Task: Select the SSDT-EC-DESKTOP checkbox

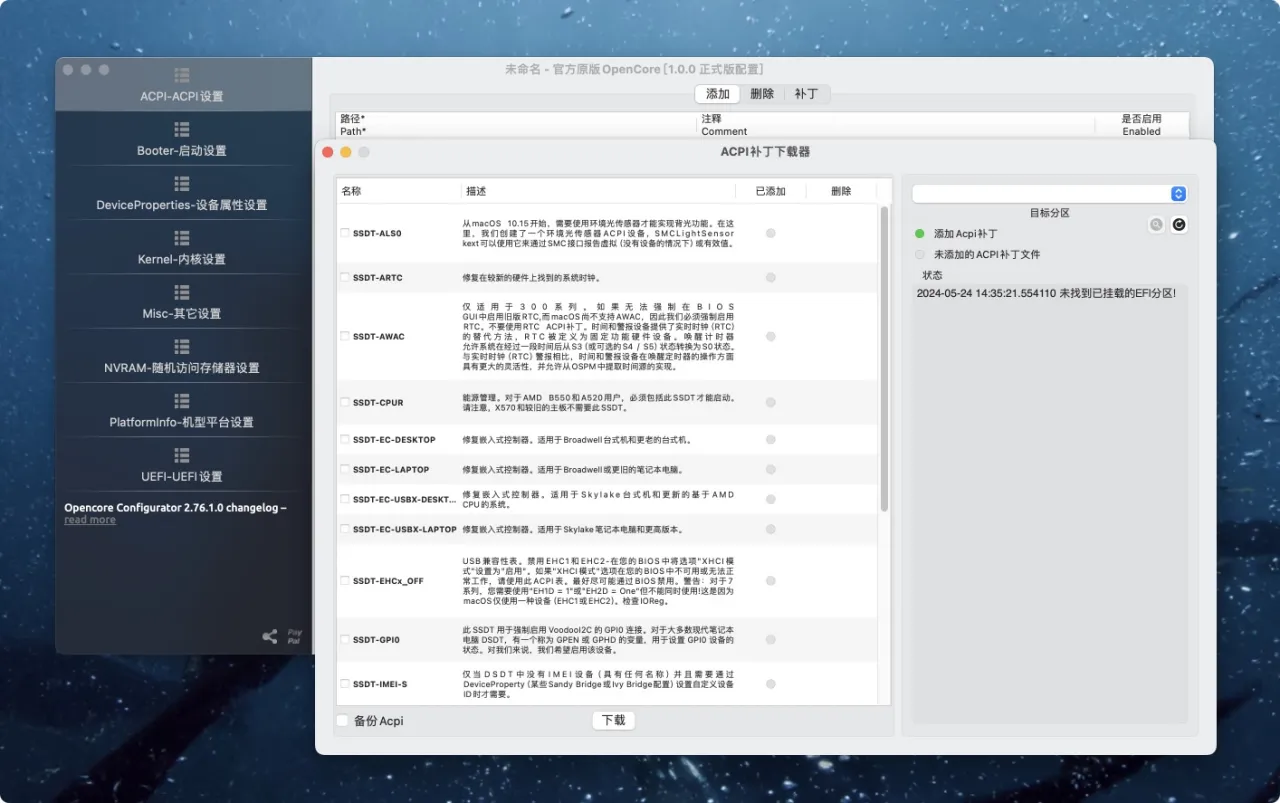Action: pyautogui.click(x=345, y=440)
